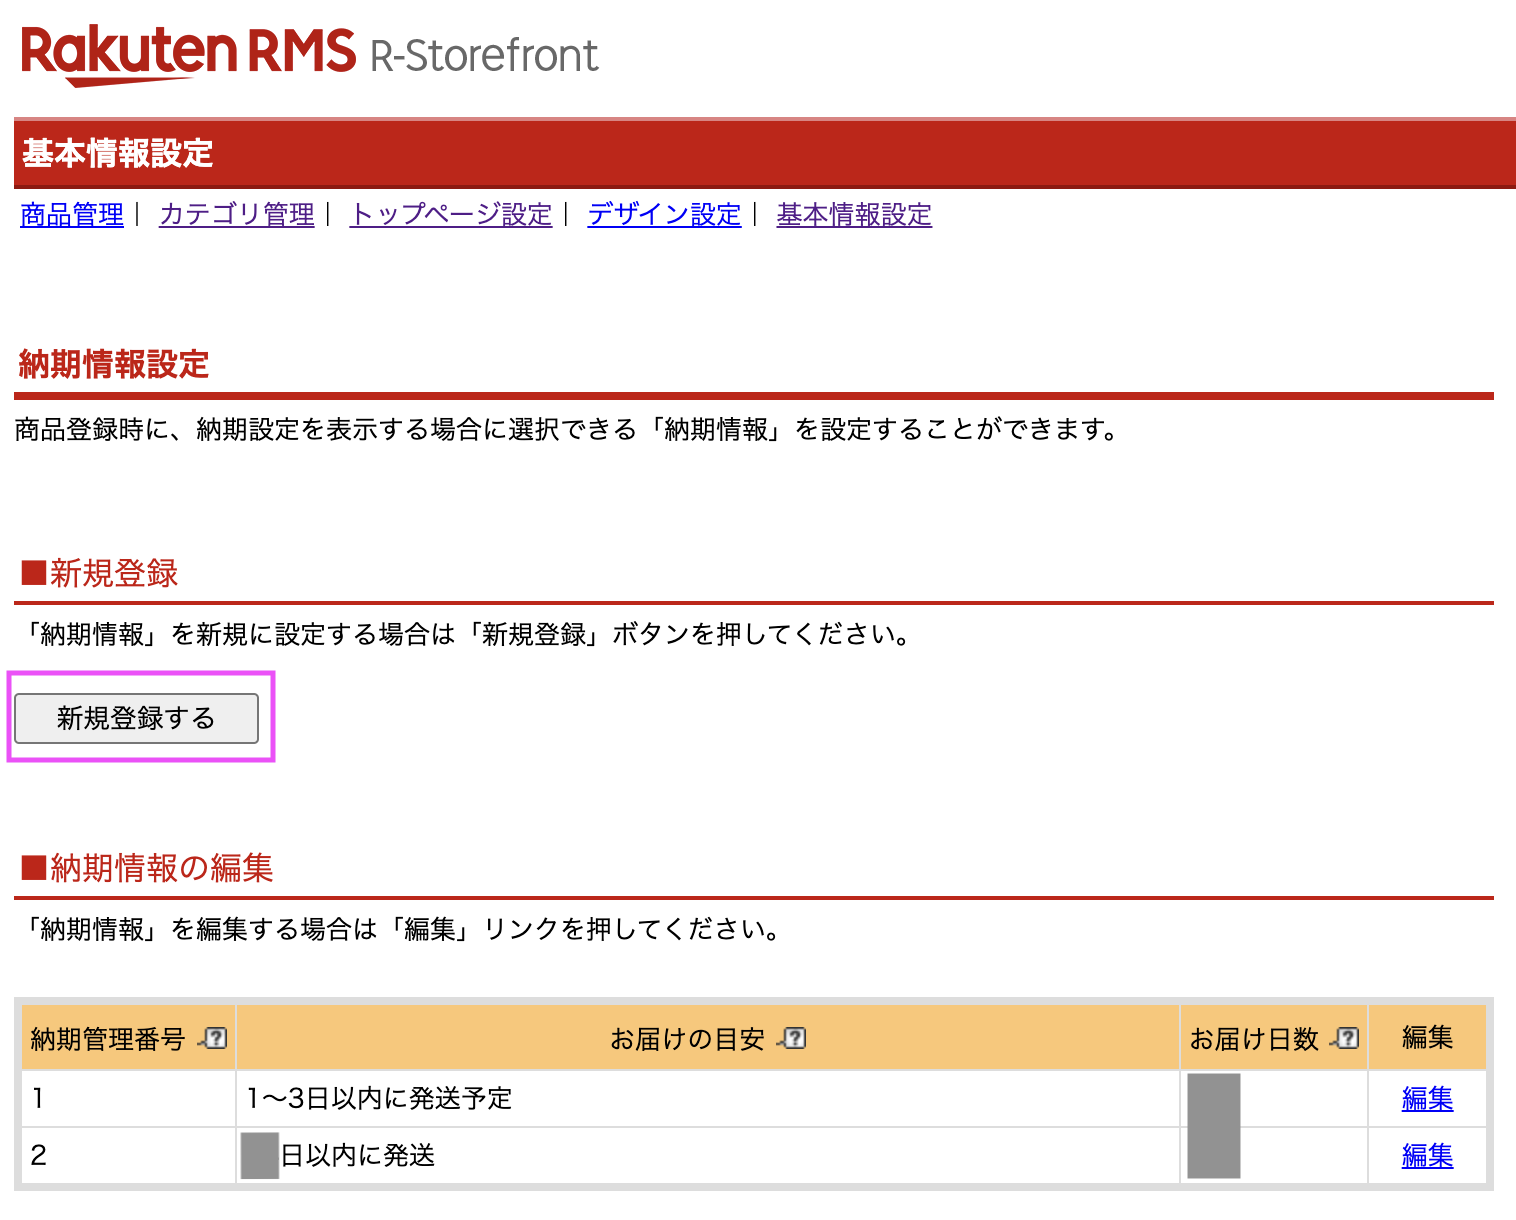Click the 基本情報設定 red banner title
The height and width of the screenshot is (1220, 1516).
click(118, 154)
